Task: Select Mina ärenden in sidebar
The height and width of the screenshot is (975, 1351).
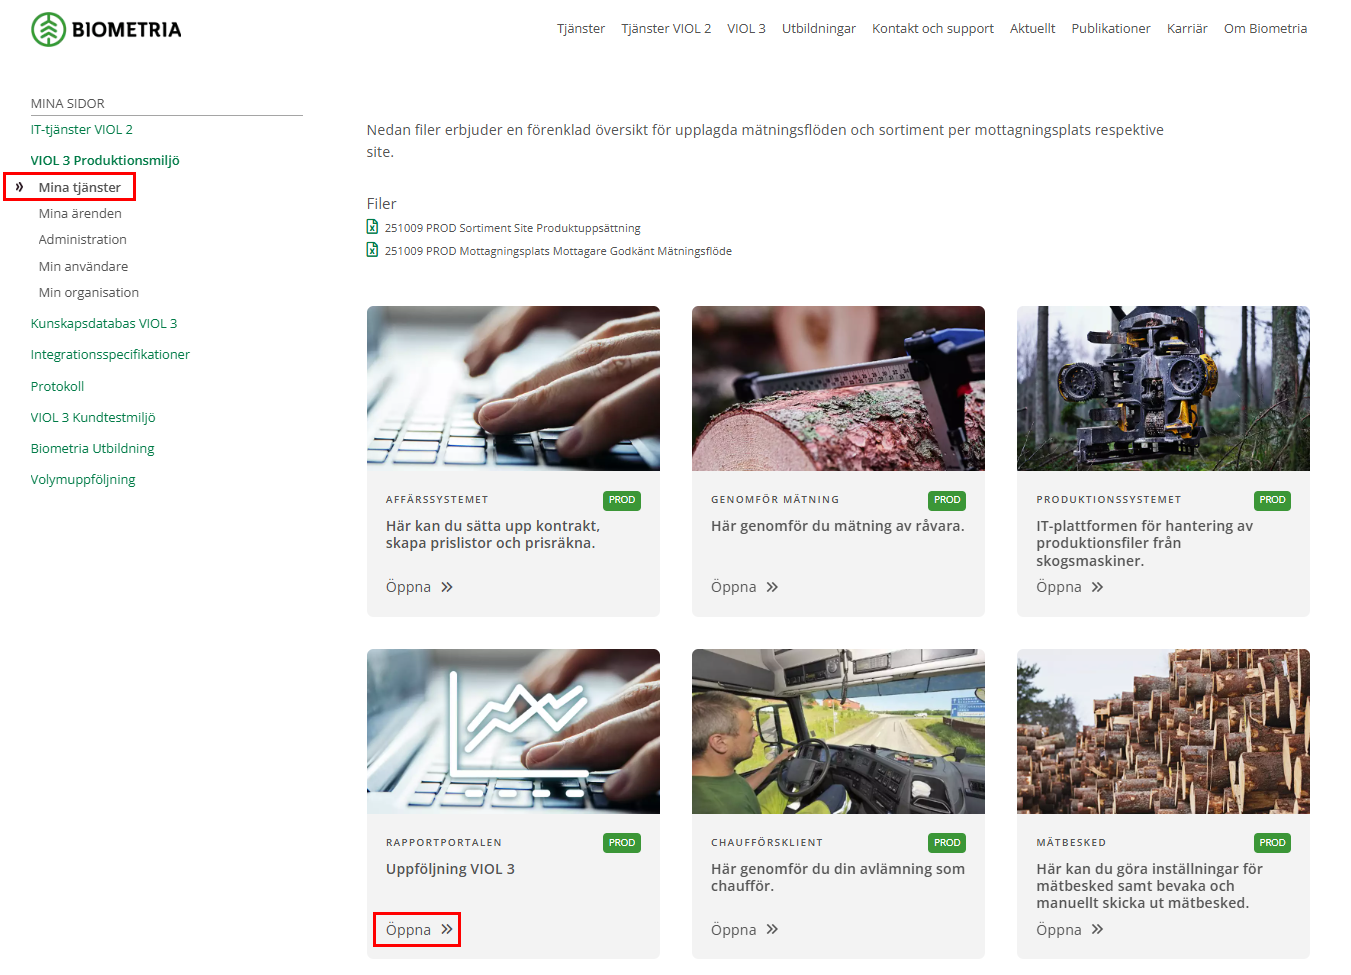Action: [x=80, y=213]
